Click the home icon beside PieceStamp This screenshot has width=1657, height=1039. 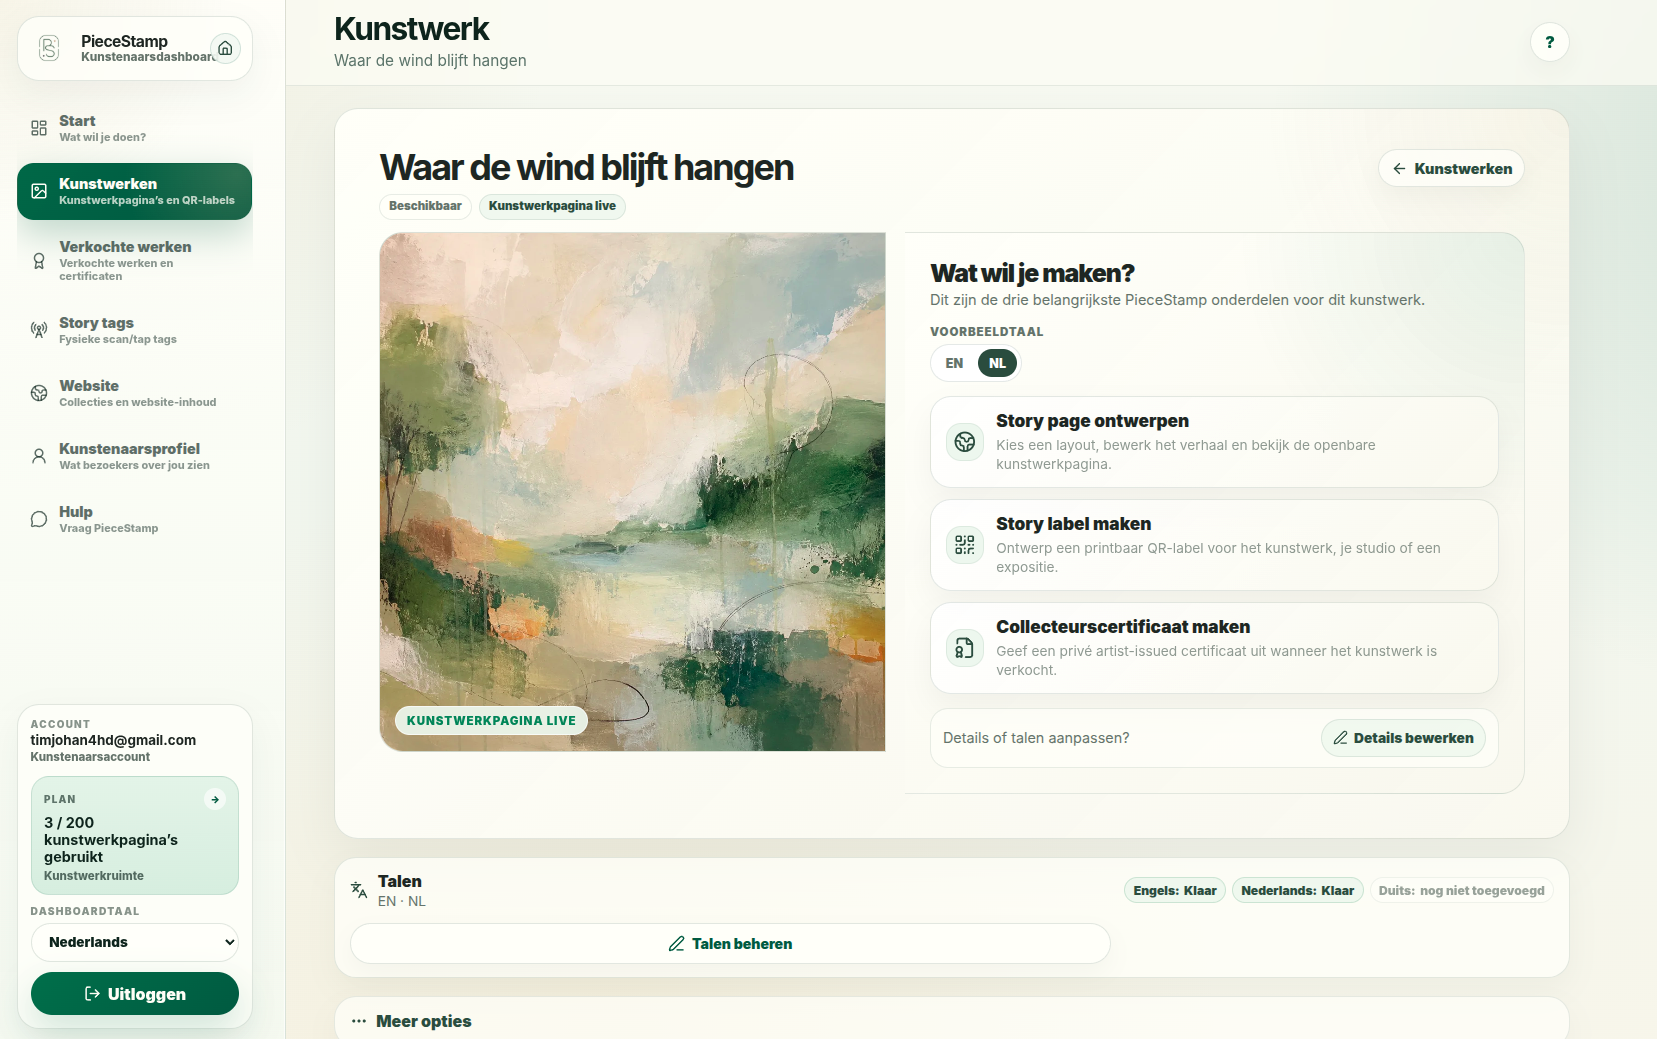coord(225,48)
